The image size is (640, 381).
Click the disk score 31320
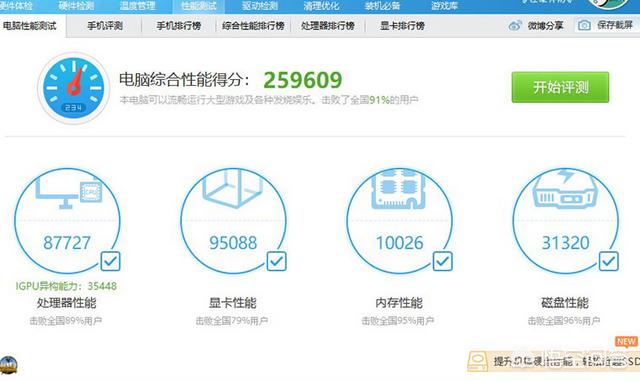(x=565, y=243)
